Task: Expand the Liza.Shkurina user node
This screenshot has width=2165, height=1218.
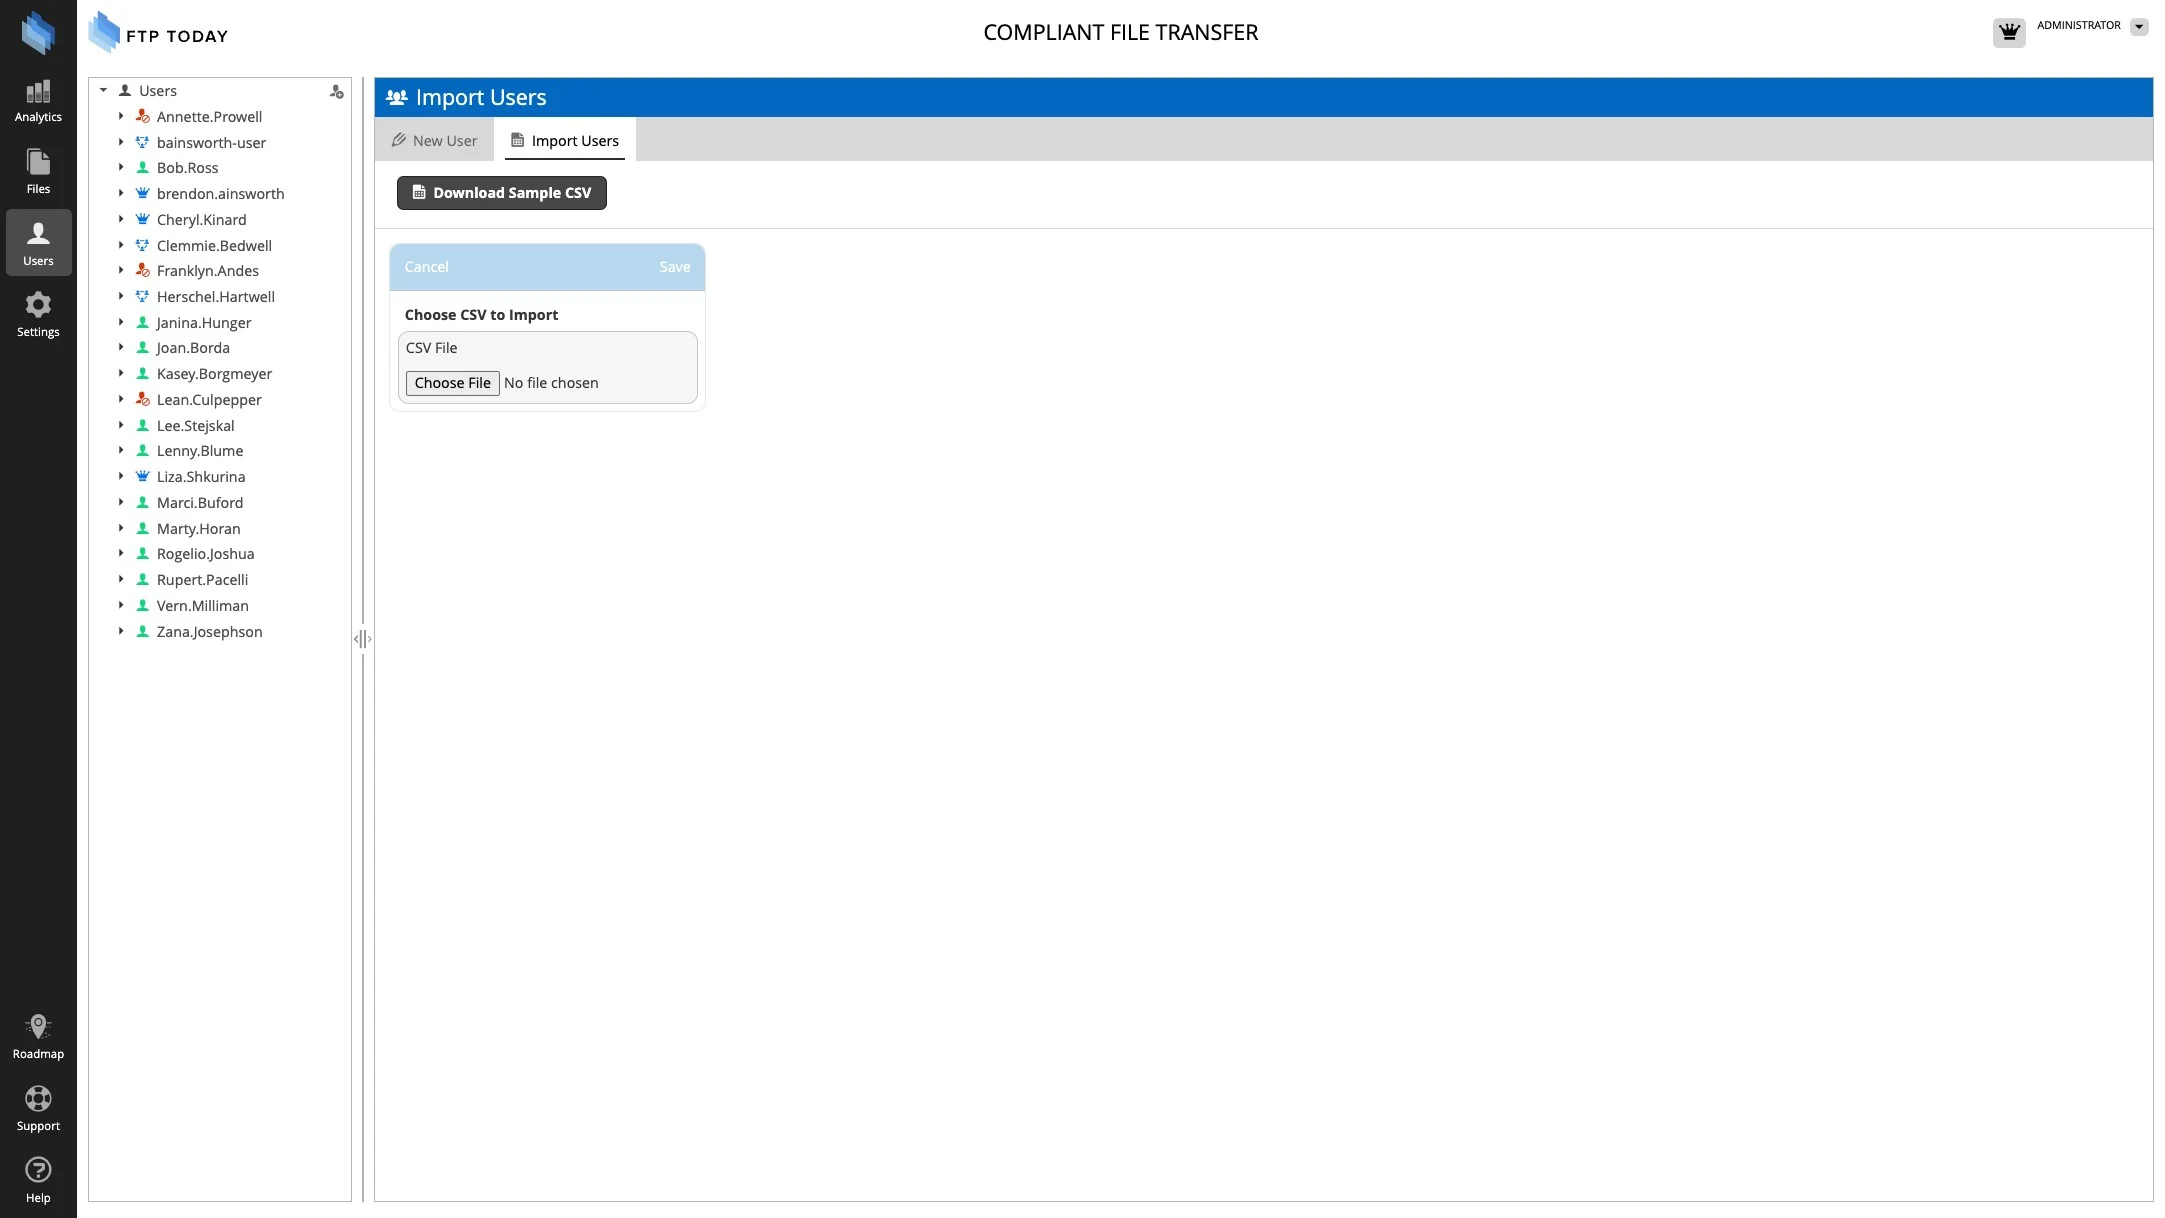Action: click(121, 477)
